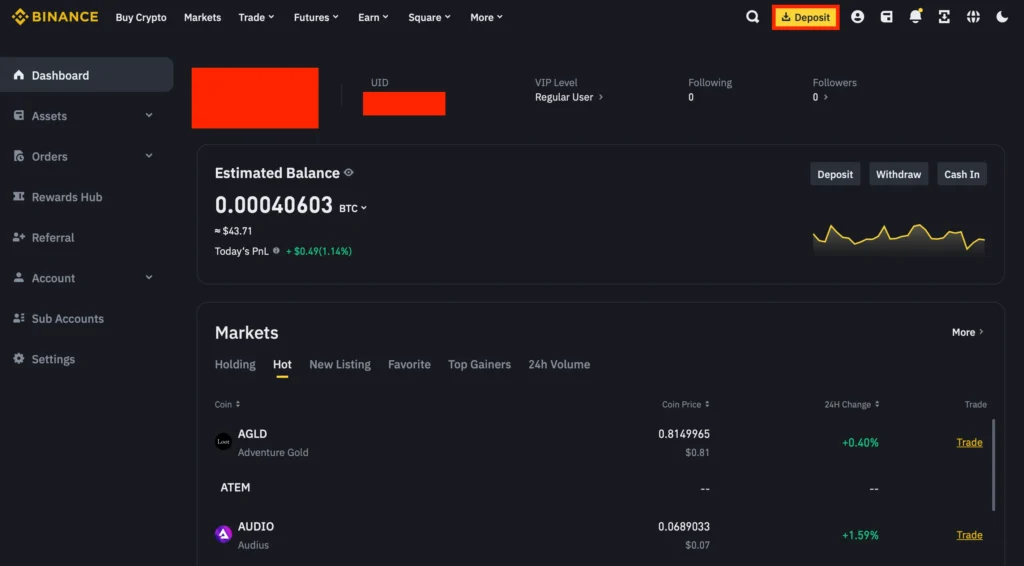1024x566 pixels.
Task: Toggle dark mode moon icon
Action: [1002, 17]
